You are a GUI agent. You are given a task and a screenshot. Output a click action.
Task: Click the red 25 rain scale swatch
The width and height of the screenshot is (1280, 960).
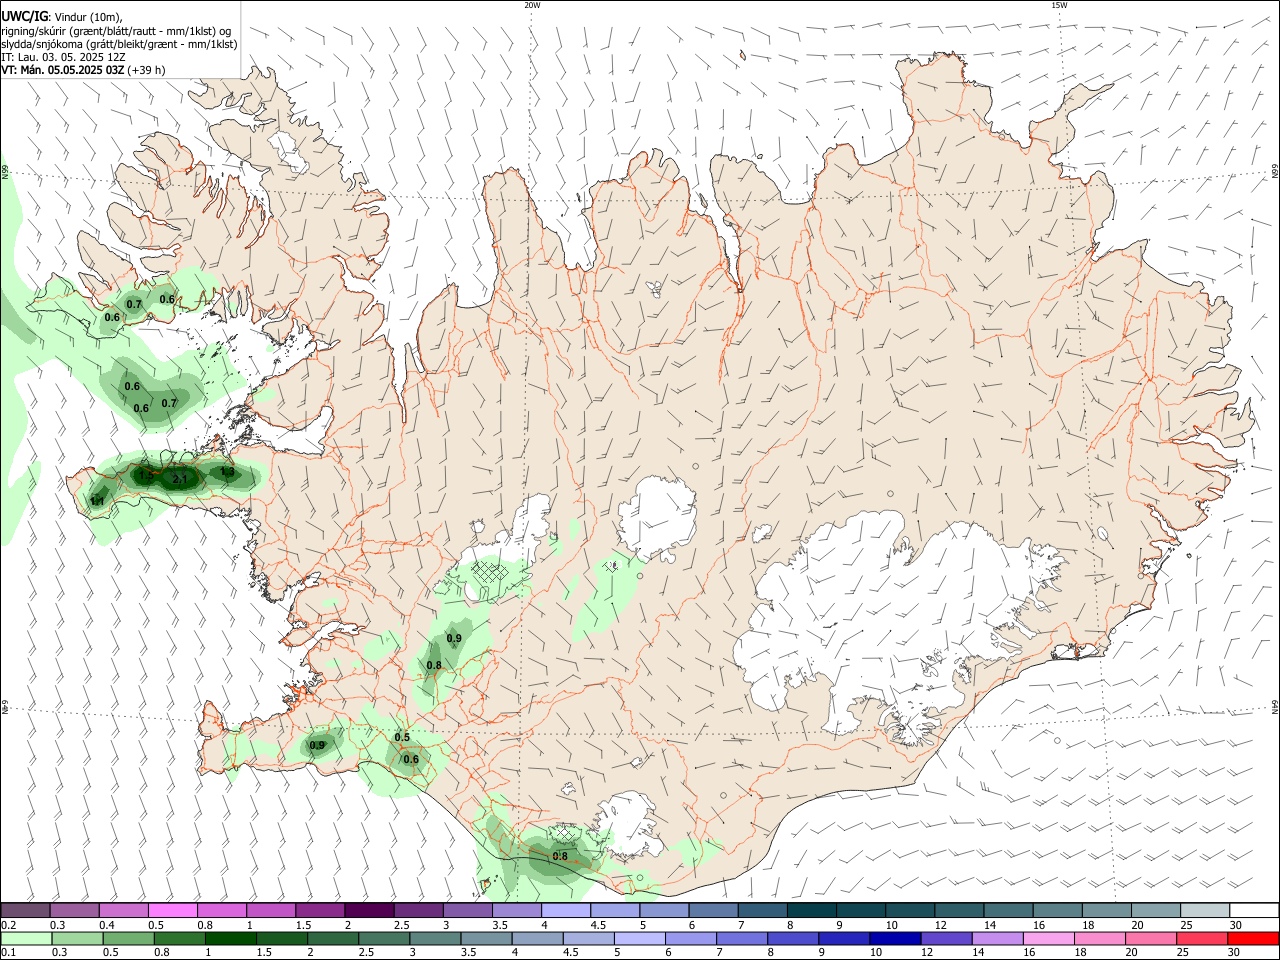pyautogui.click(x=1202, y=938)
